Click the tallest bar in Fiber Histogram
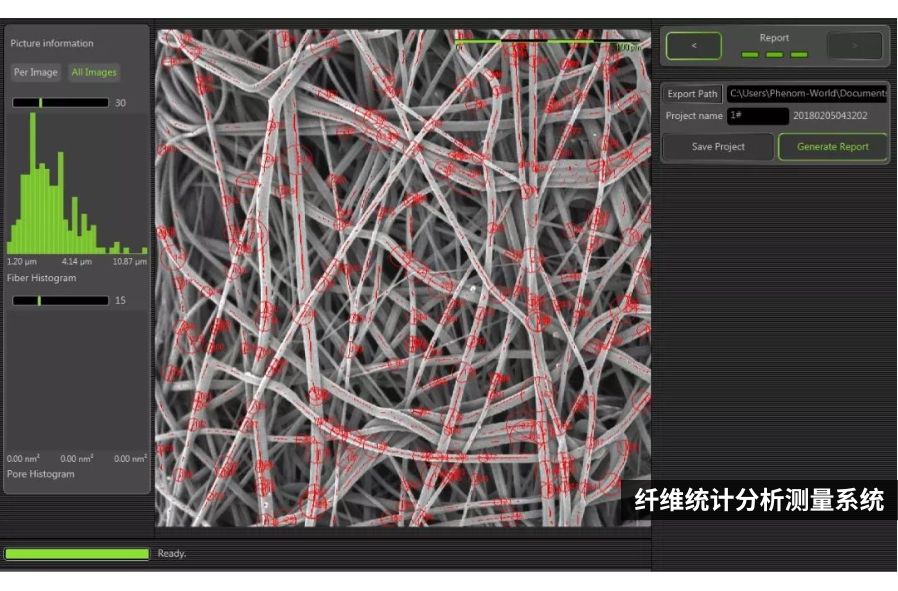The height and width of the screenshot is (591, 898). tap(32, 183)
